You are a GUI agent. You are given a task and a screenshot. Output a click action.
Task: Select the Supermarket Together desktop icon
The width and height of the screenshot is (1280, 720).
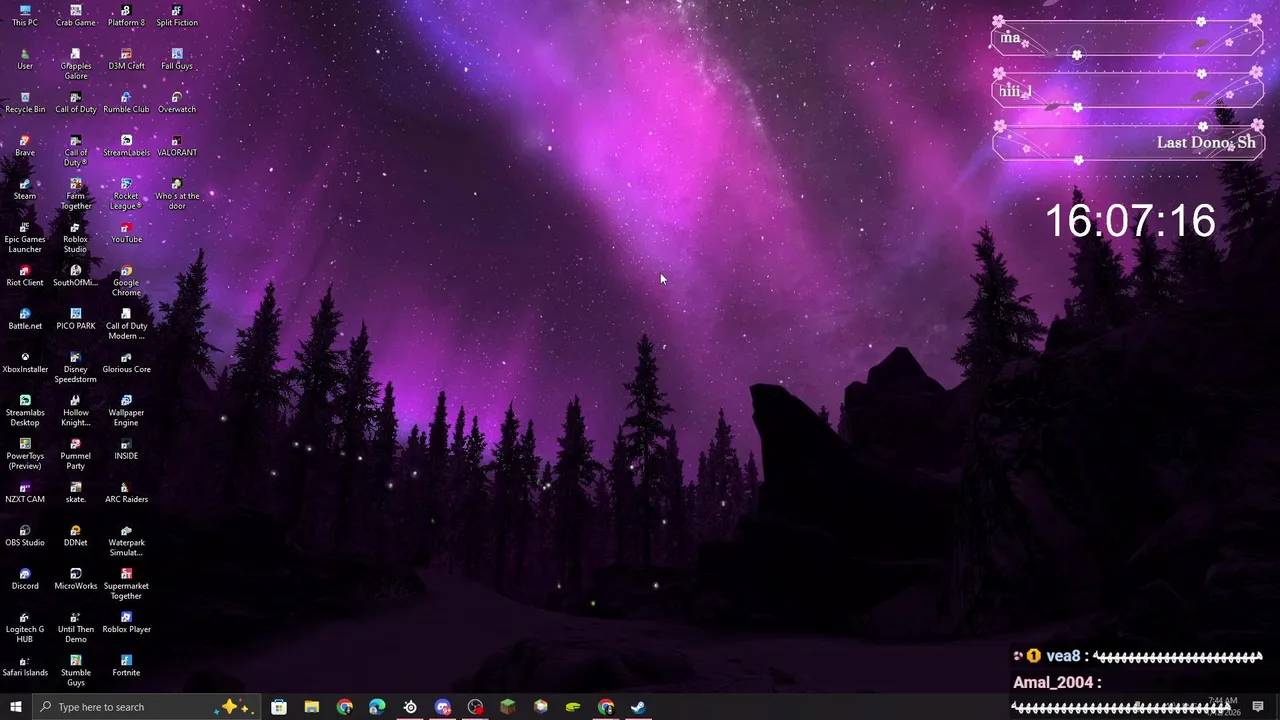pos(126,584)
